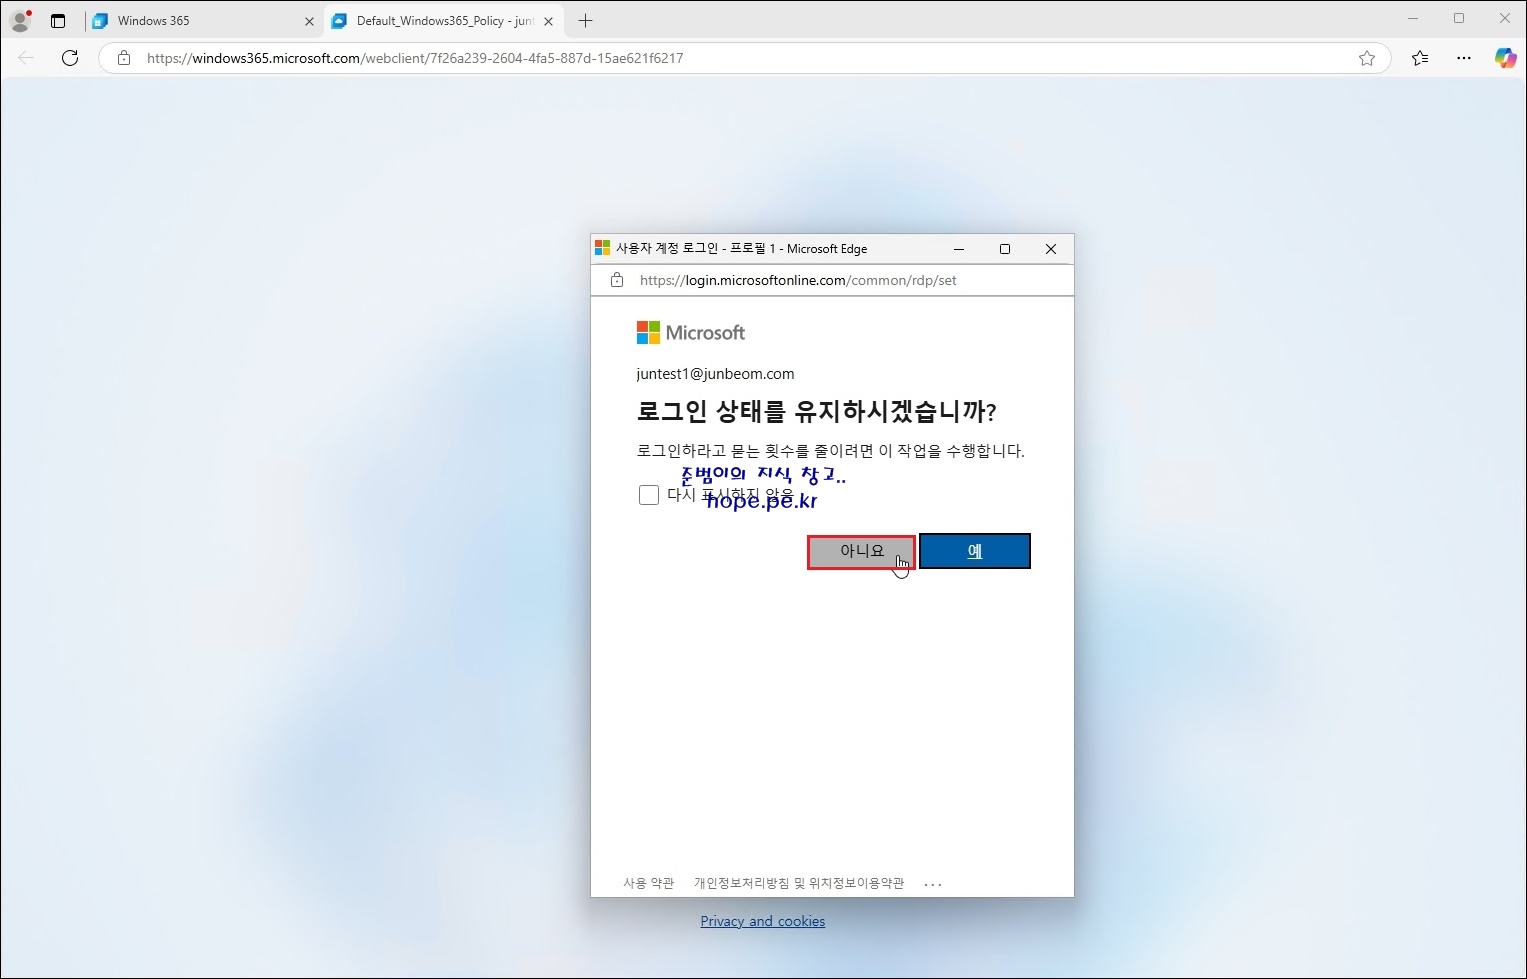Open the footer ellipsis more options

click(x=933, y=884)
